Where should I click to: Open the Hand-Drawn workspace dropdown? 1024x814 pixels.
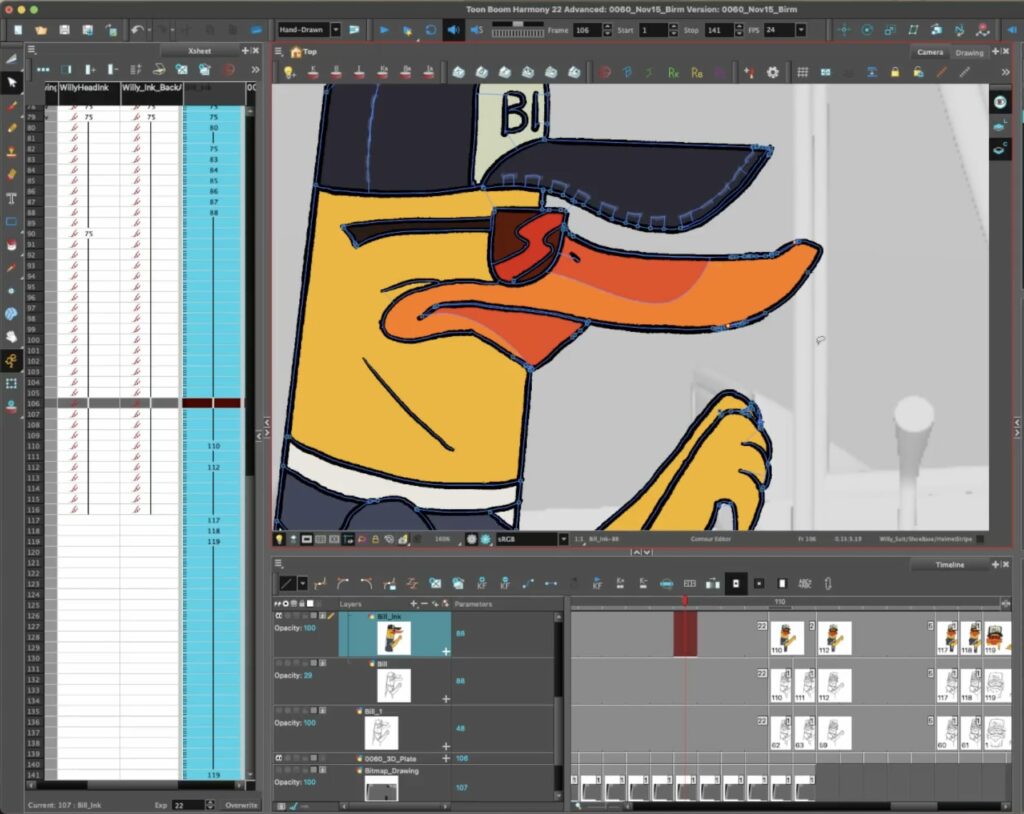pyautogui.click(x=336, y=30)
